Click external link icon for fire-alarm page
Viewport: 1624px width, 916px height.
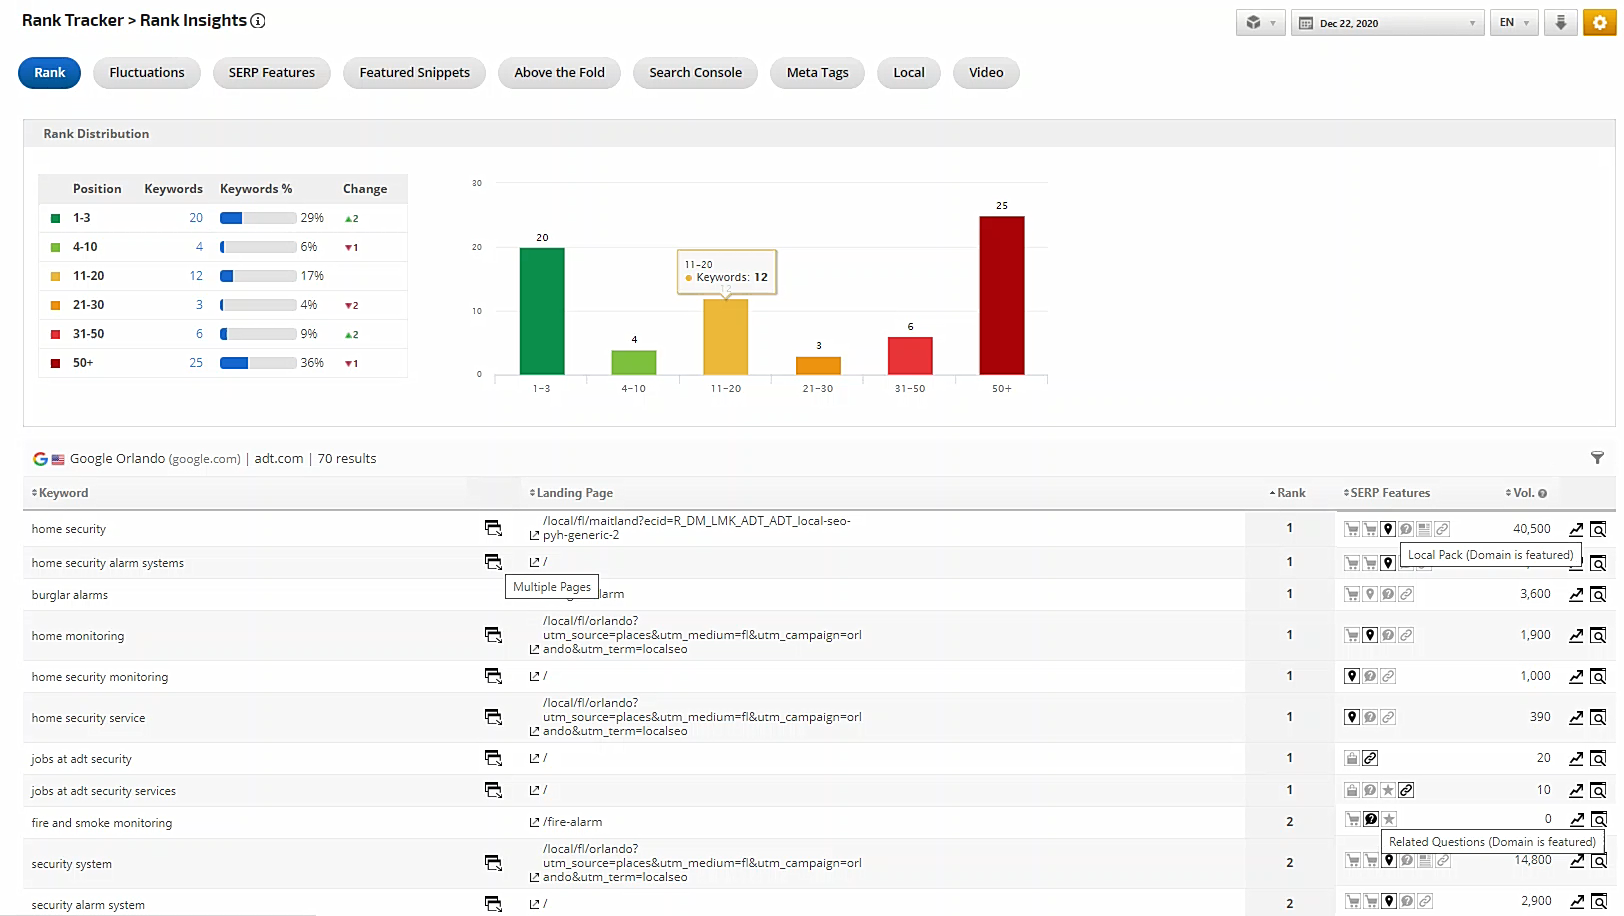(x=534, y=823)
